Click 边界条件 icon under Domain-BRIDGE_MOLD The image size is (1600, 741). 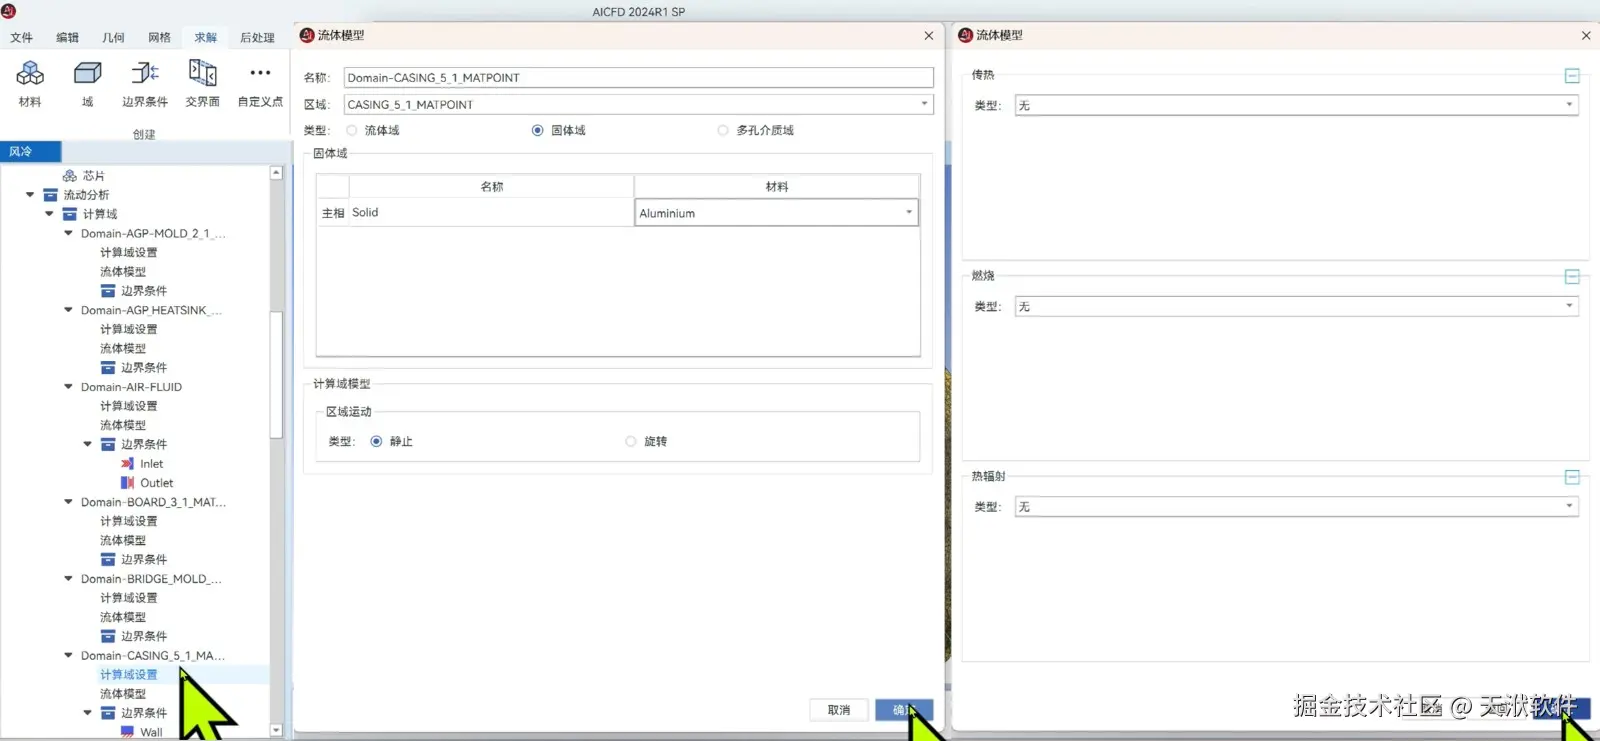[108, 636]
